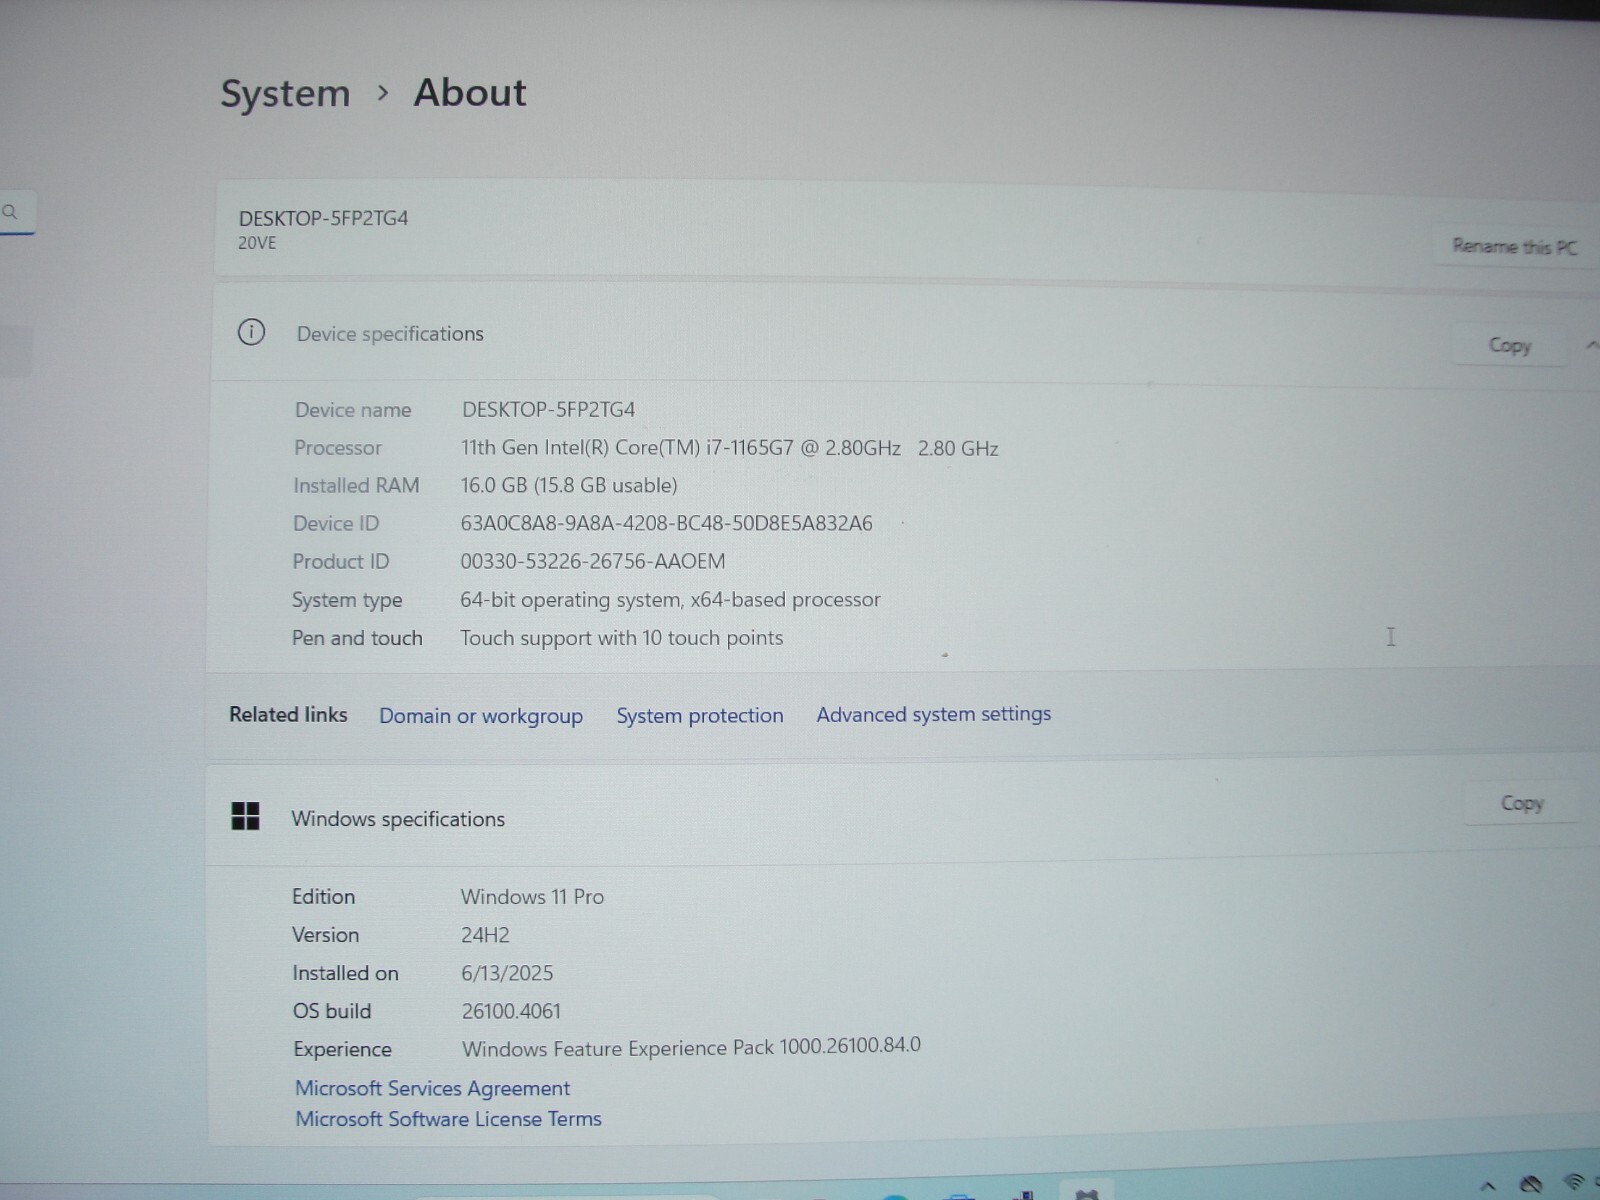
Task: Select the 64-bit operating system text
Action: pos(670,599)
